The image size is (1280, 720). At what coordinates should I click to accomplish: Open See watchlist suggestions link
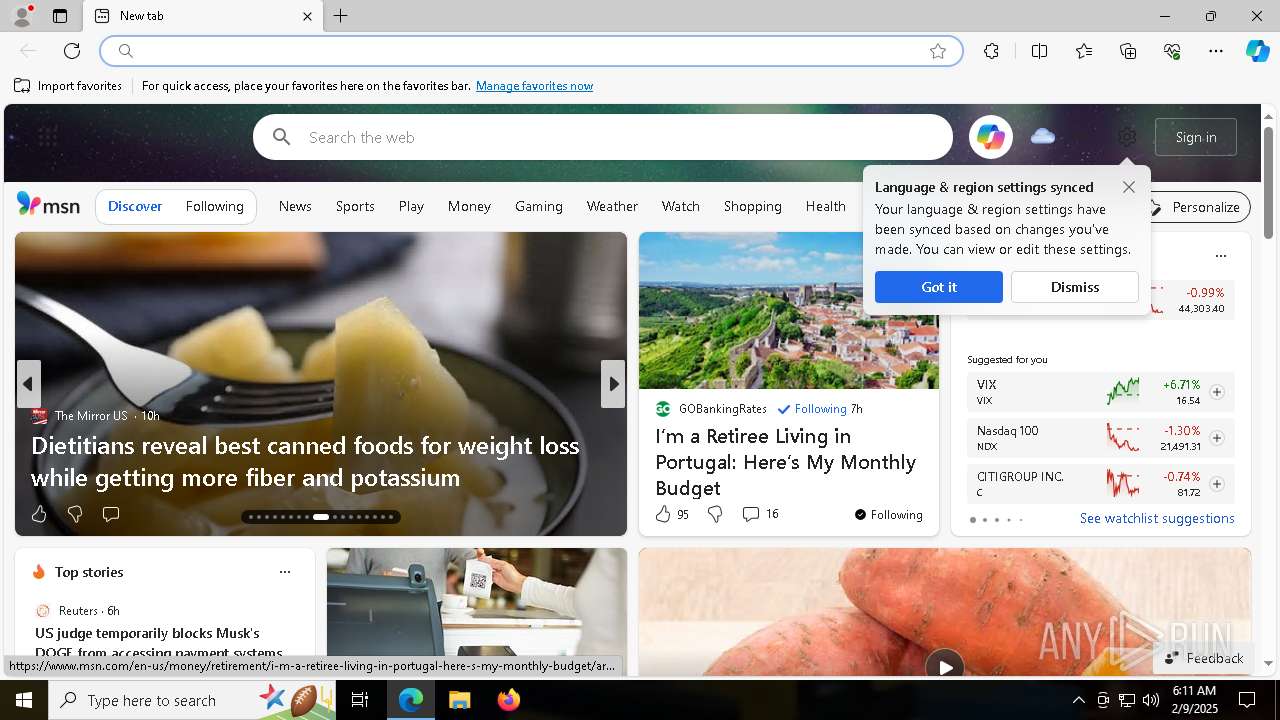click(1157, 518)
